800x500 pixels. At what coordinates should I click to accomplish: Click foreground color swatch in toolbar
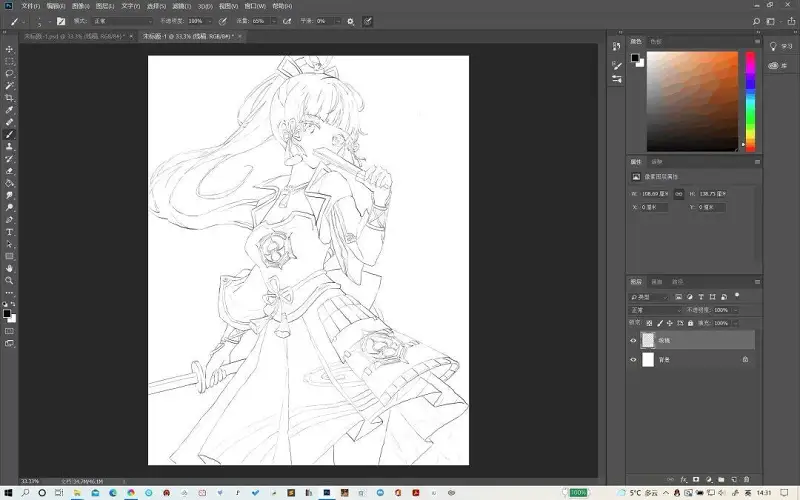click(x=7, y=314)
